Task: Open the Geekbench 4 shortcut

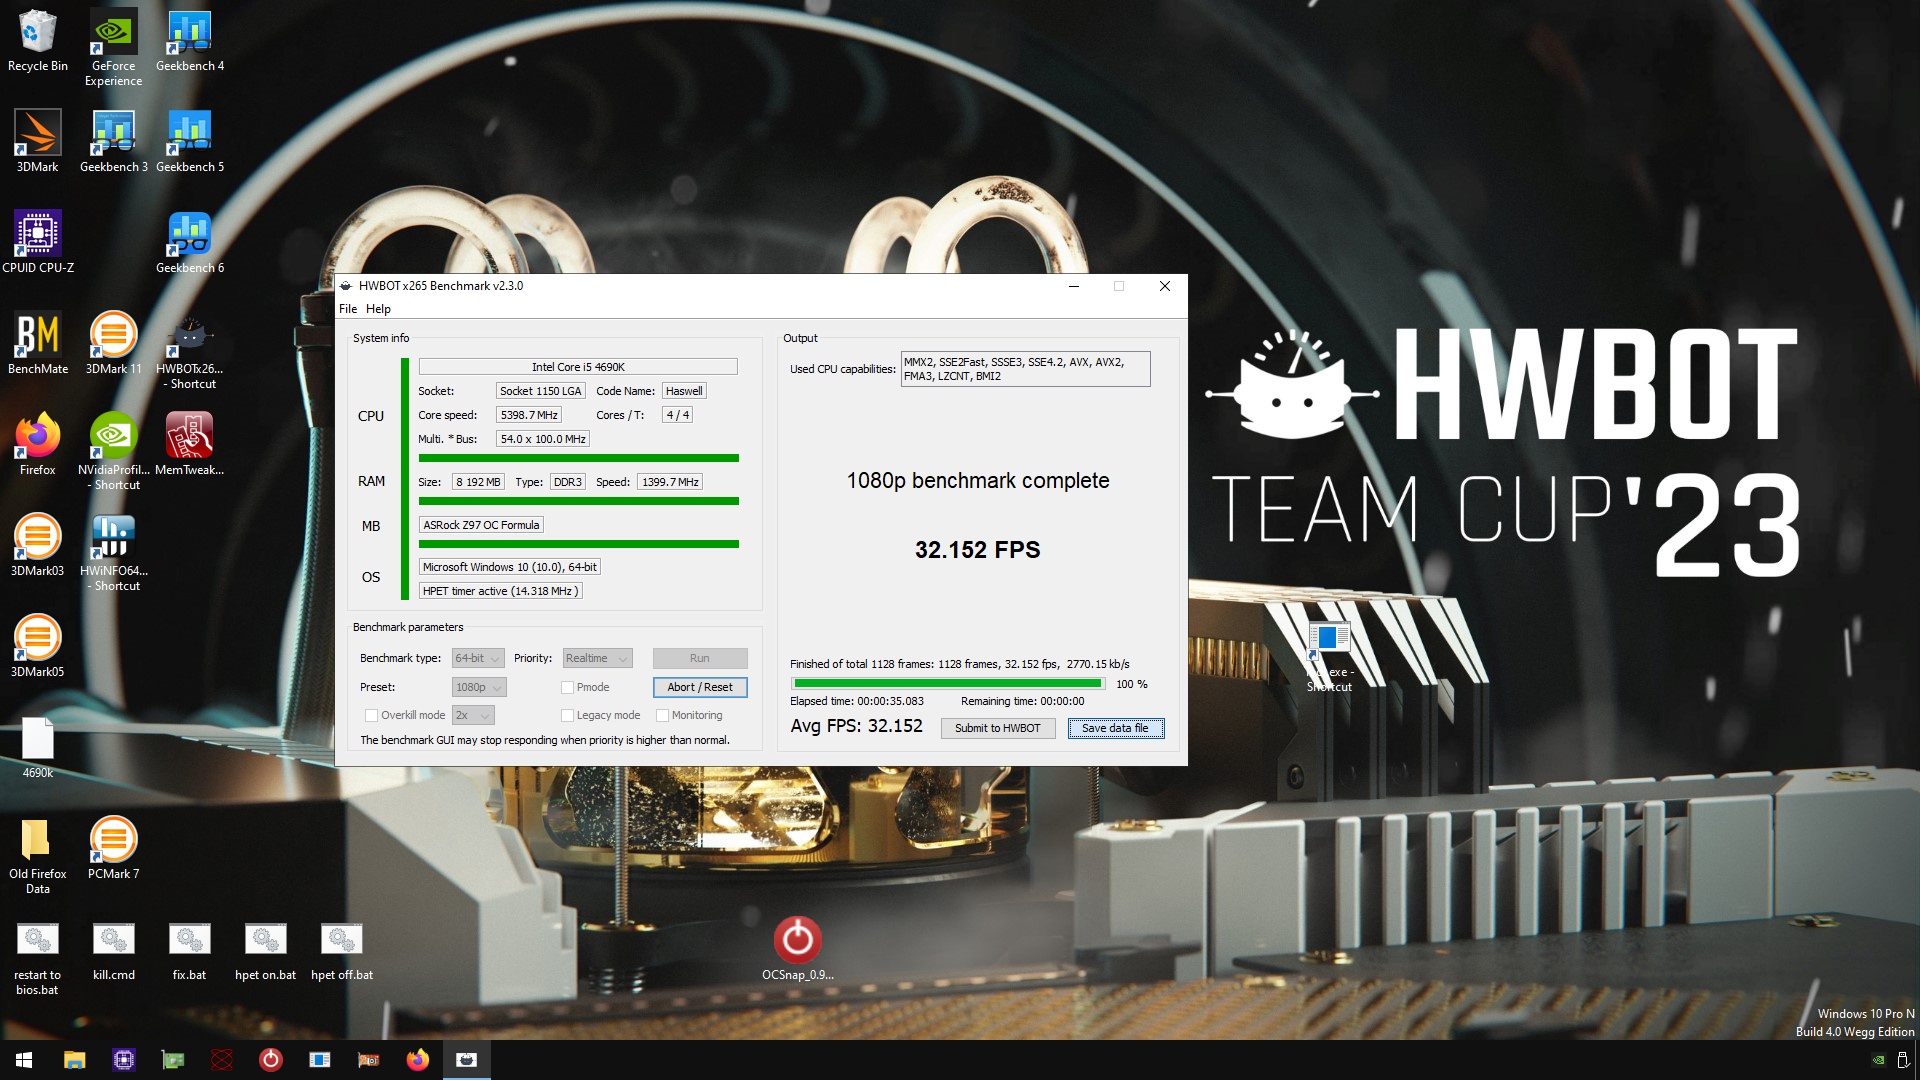Action: pos(189,41)
